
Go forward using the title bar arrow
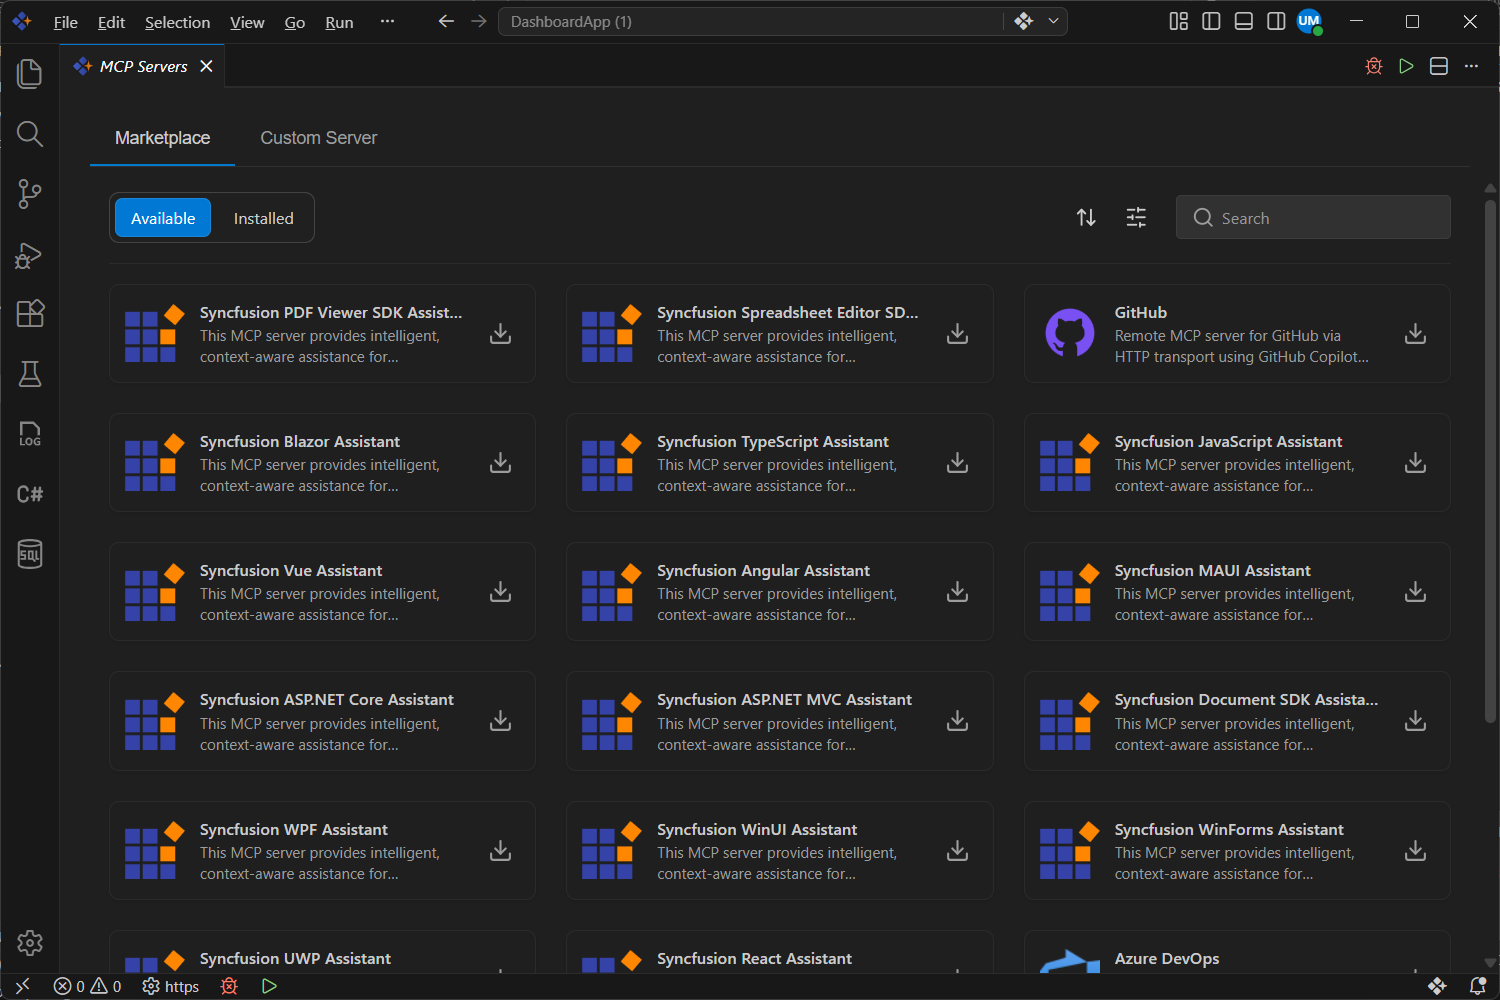479,21
